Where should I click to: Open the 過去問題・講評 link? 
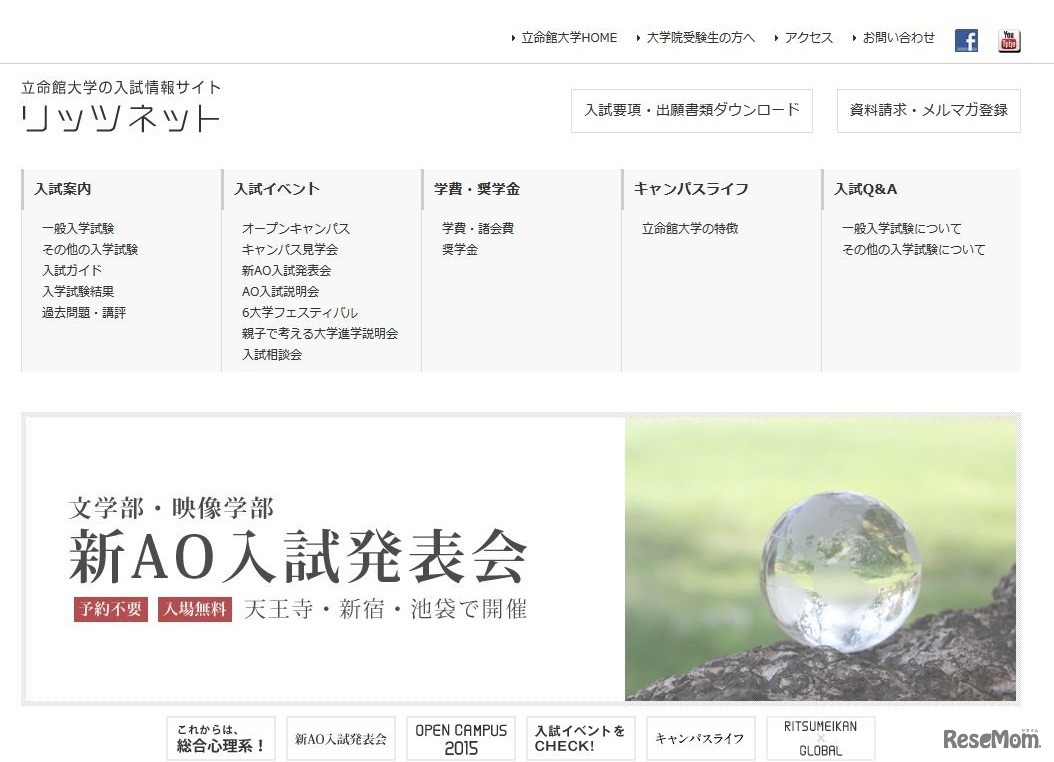point(84,312)
